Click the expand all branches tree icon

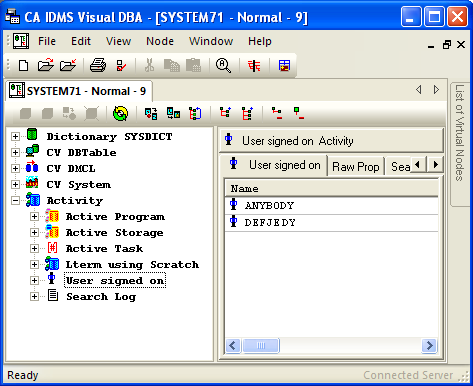247,113
